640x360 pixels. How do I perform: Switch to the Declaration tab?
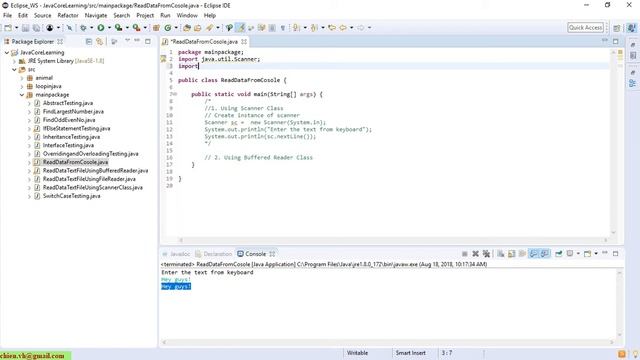pyautogui.click(x=213, y=254)
